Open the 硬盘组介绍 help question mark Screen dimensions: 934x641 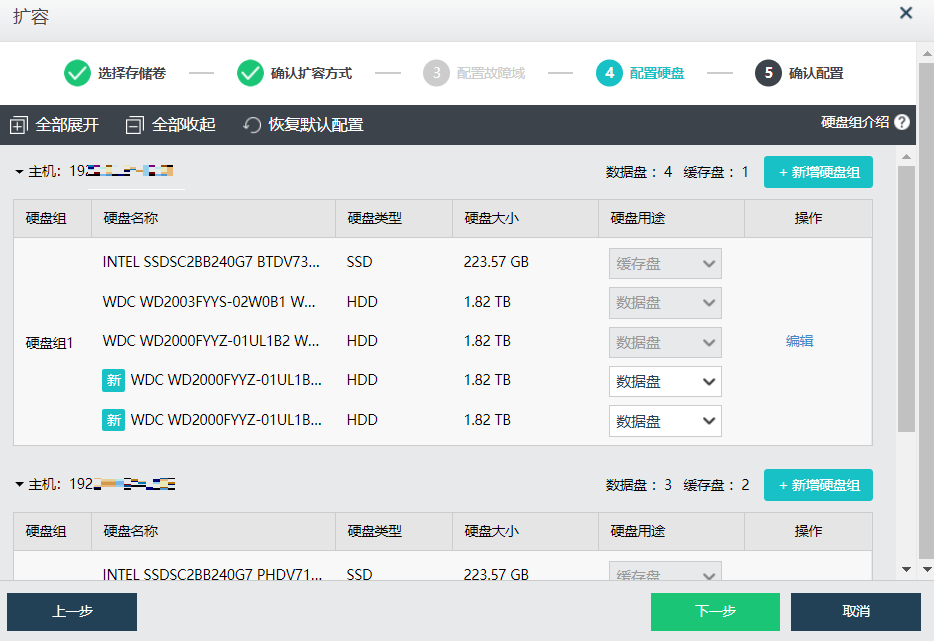click(x=902, y=122)
